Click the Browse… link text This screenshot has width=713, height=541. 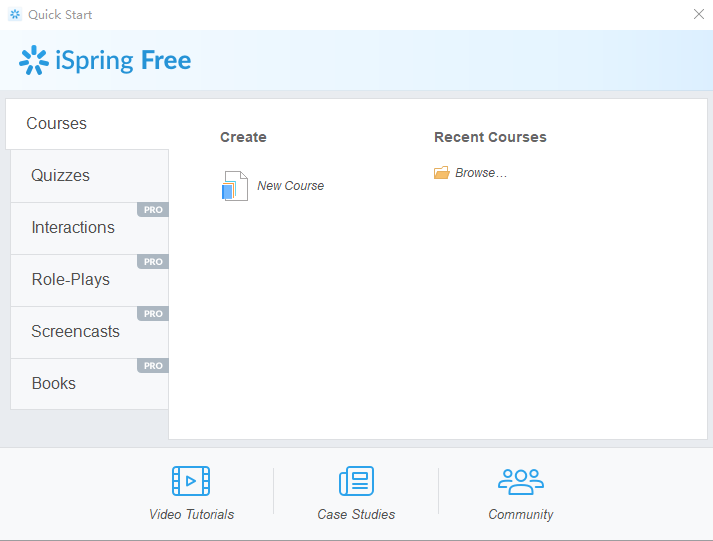(481, 173)
